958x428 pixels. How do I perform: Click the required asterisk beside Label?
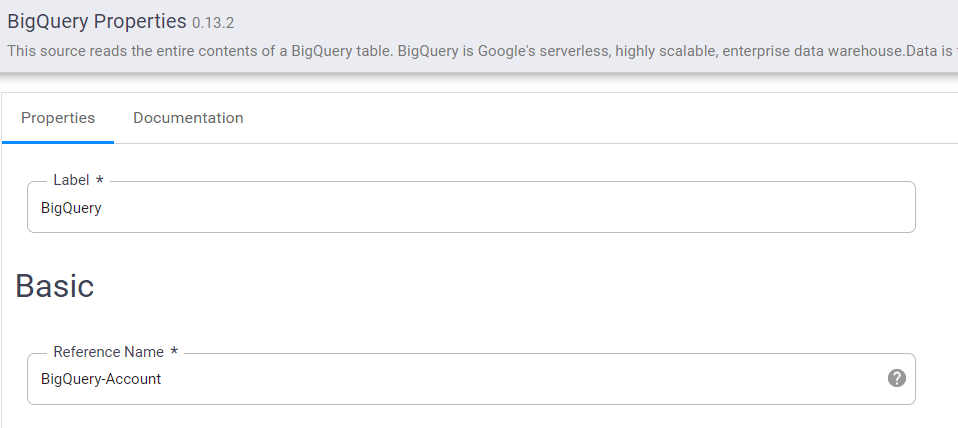pyautogui.click(x=100, y=181)
